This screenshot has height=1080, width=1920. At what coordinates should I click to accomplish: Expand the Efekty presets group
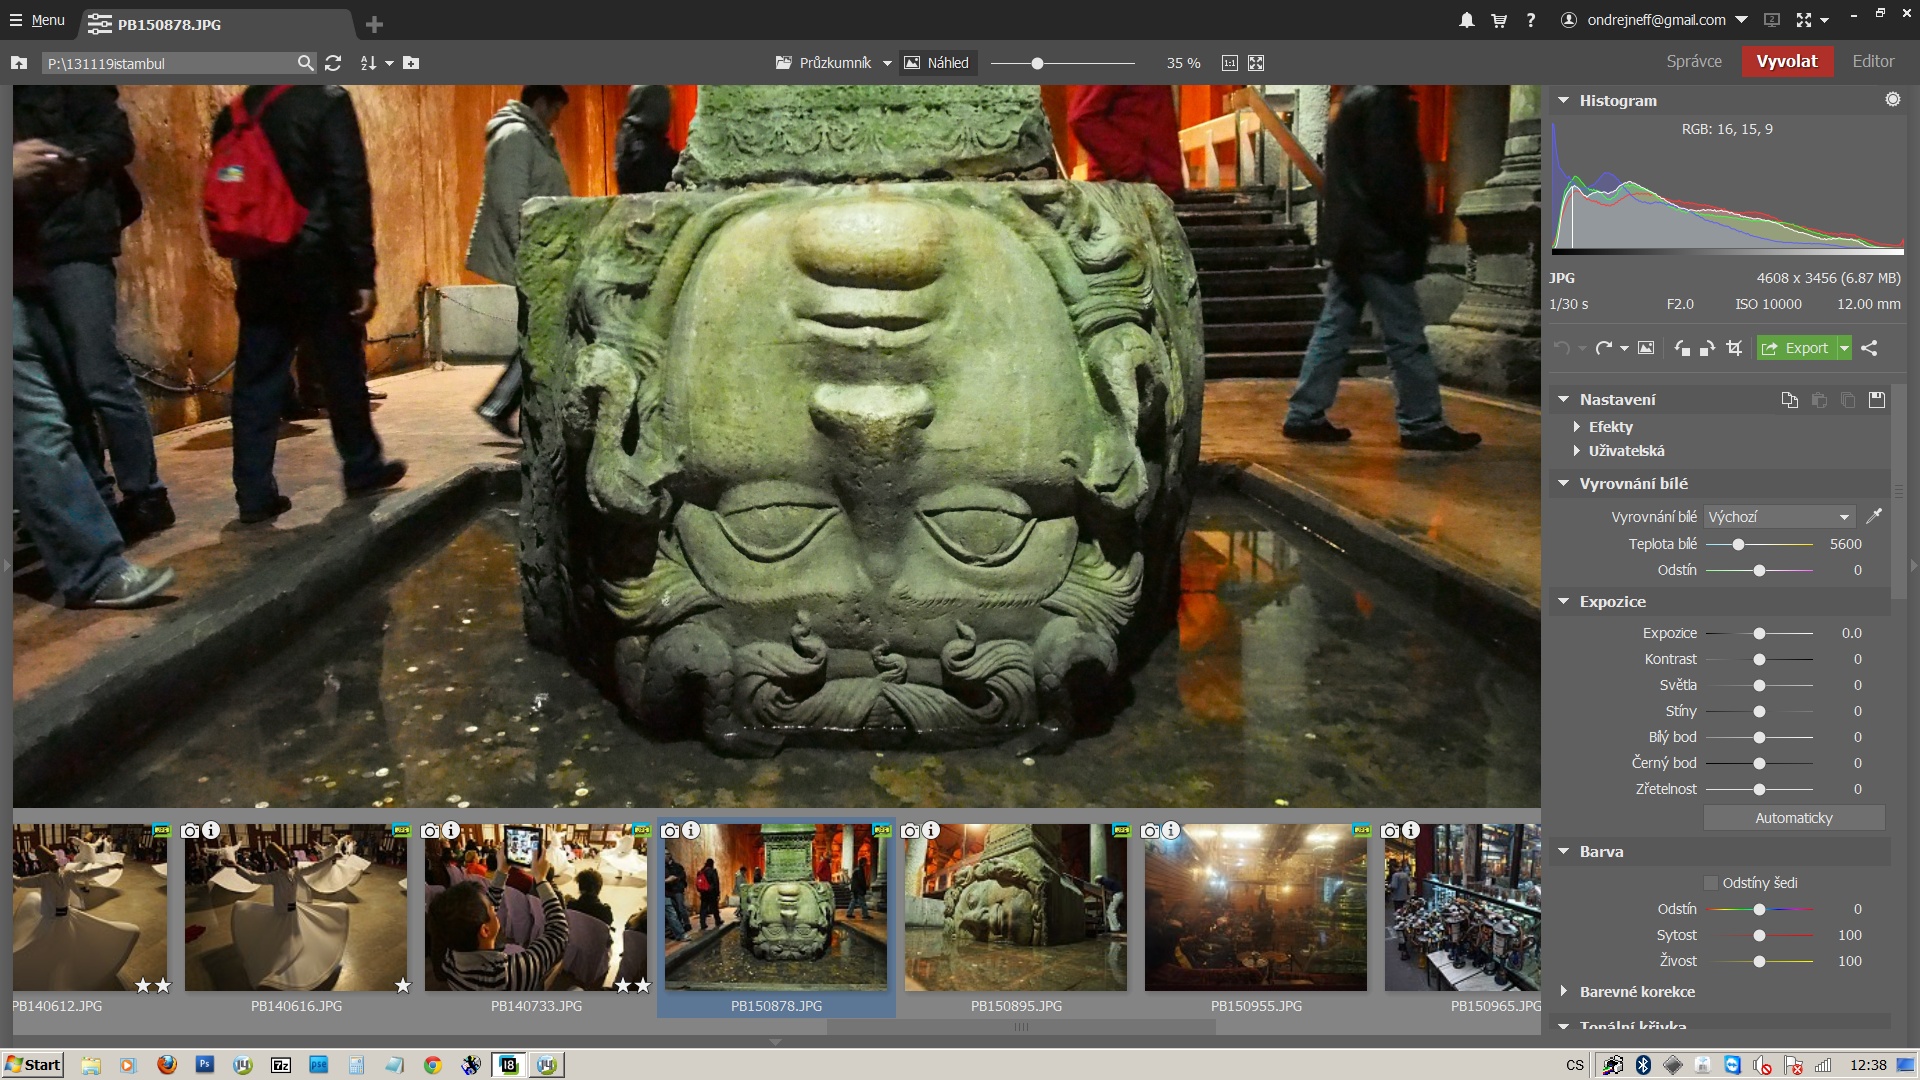[x=1577, y=427]
